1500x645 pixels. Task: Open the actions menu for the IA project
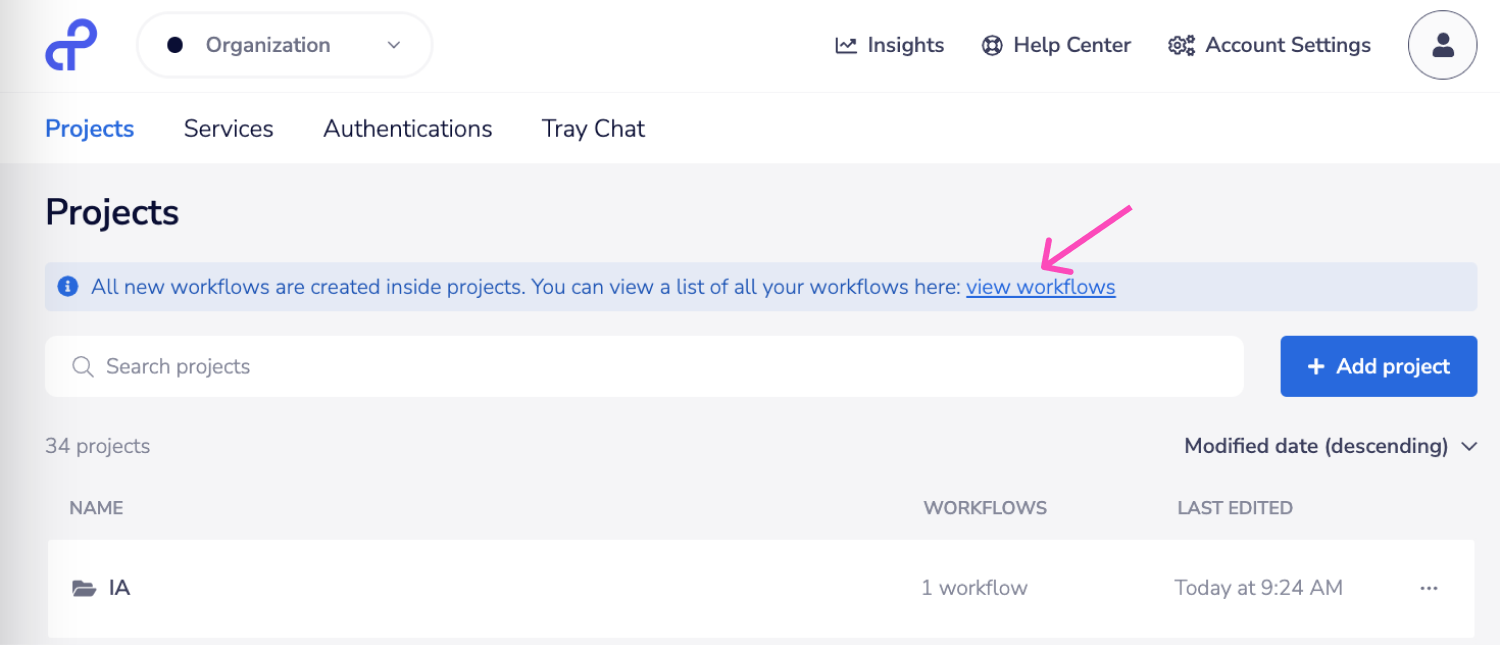[x=1429, y=588]
